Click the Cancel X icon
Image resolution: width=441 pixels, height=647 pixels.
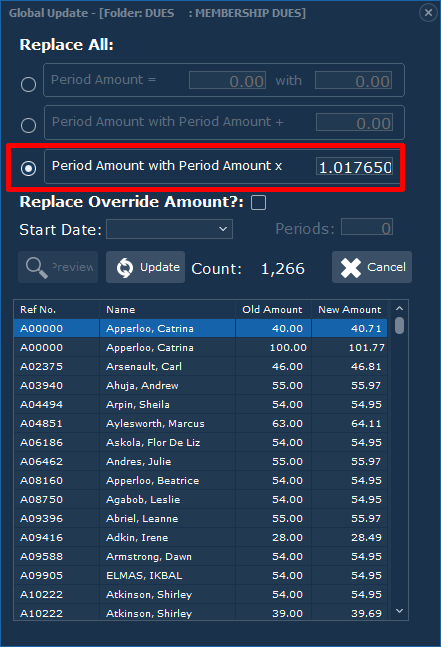coord(351,267)
